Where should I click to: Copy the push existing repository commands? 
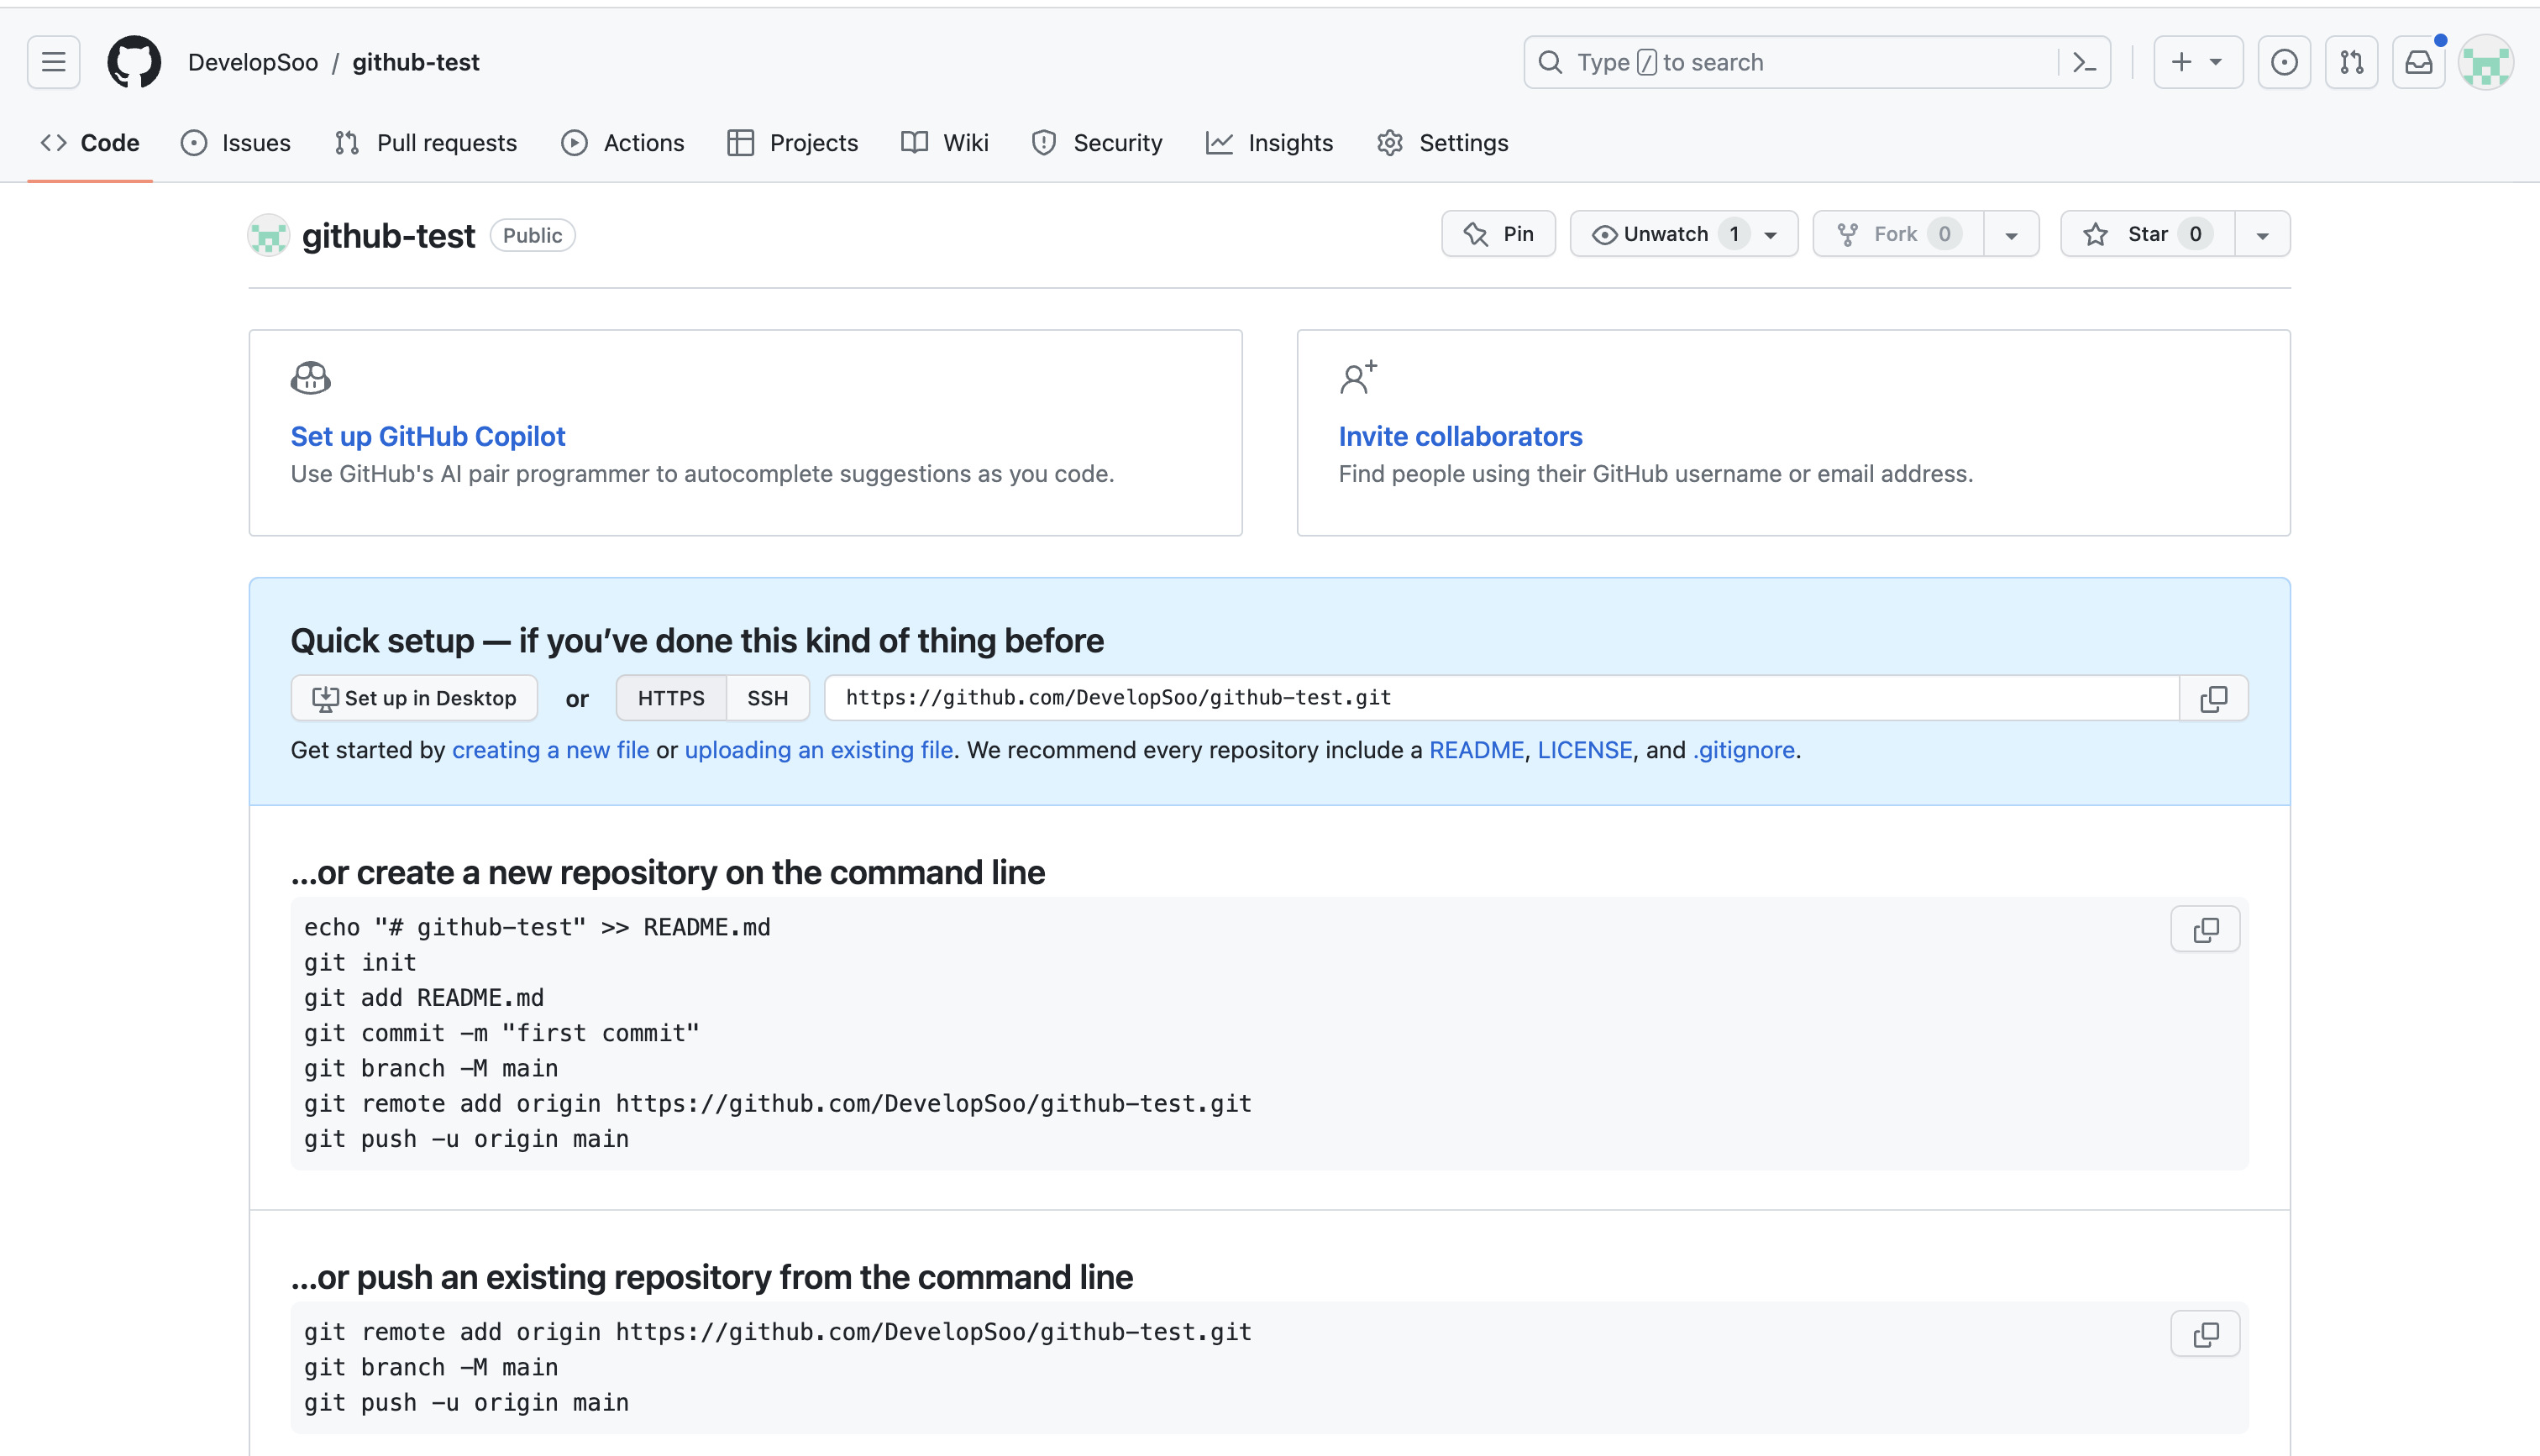[x=2206, y=1334]
